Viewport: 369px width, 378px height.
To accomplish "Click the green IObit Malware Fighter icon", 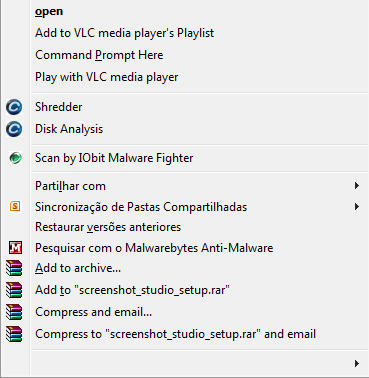I will (x=15, y=158).
